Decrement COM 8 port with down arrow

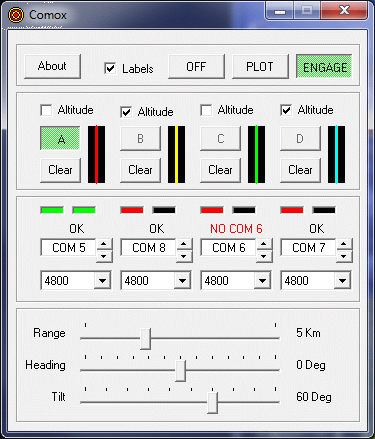[184, 256]
